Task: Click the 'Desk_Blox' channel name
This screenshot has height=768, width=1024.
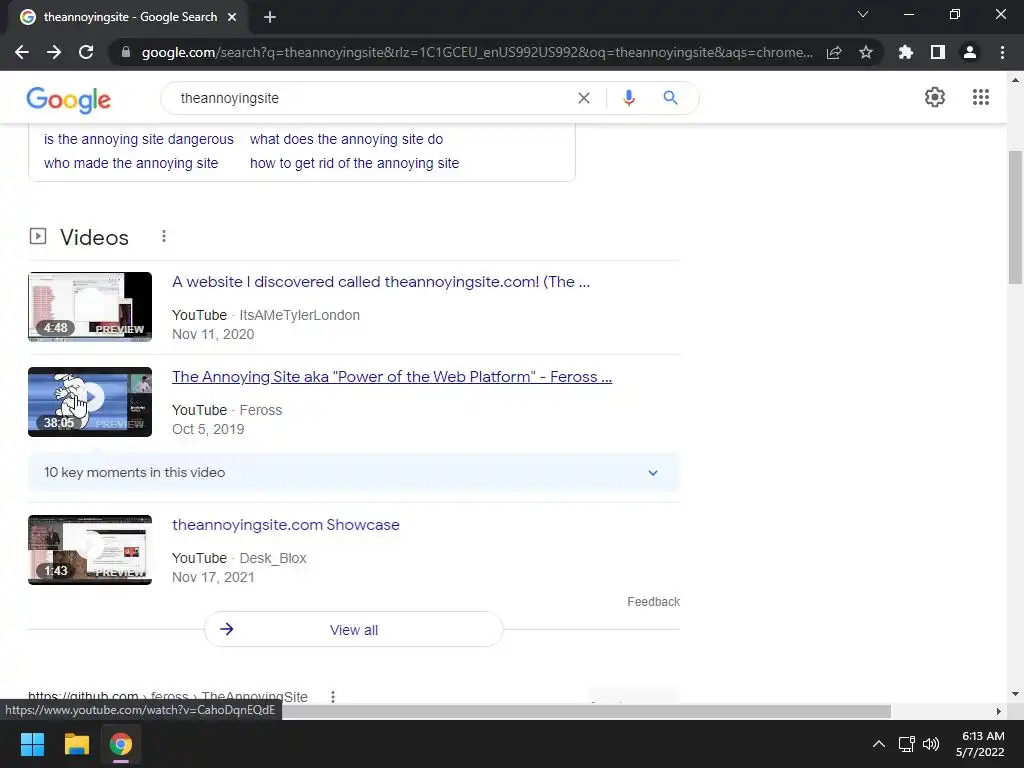Action: click(x=273, y=558)
